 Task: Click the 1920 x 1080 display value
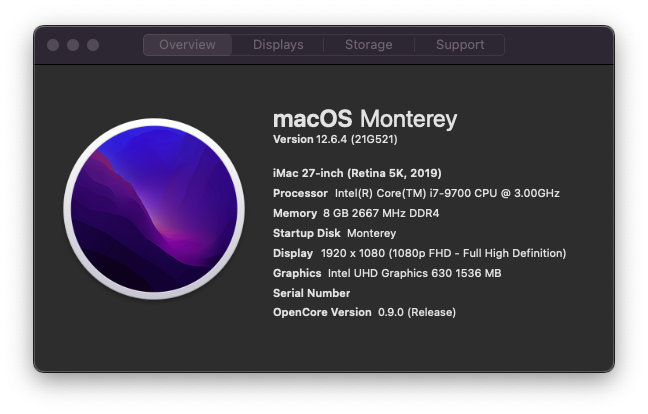point(443,253)
